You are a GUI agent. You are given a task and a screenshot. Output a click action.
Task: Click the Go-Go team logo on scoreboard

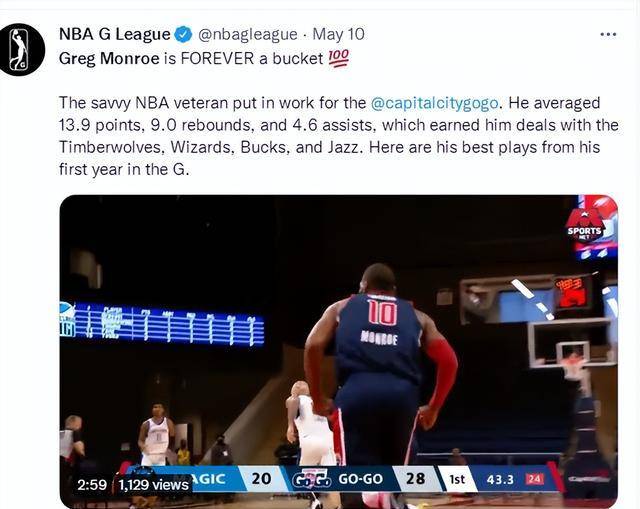(311, 479)
